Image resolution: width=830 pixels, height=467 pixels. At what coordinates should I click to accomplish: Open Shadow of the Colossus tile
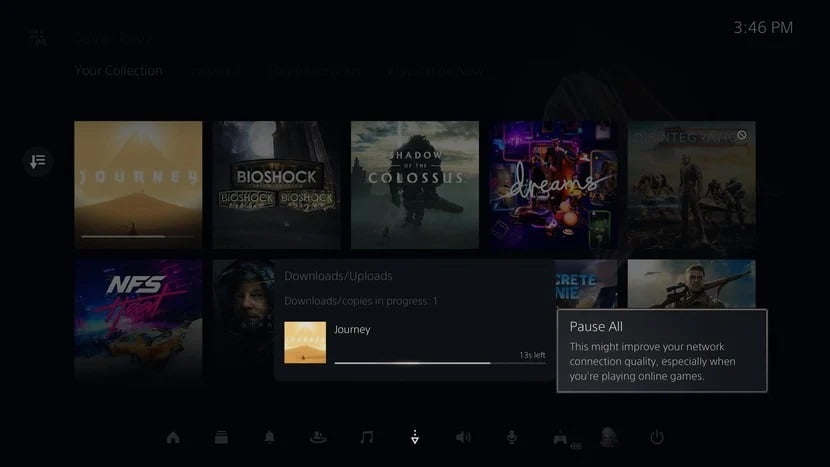(415, 185)
